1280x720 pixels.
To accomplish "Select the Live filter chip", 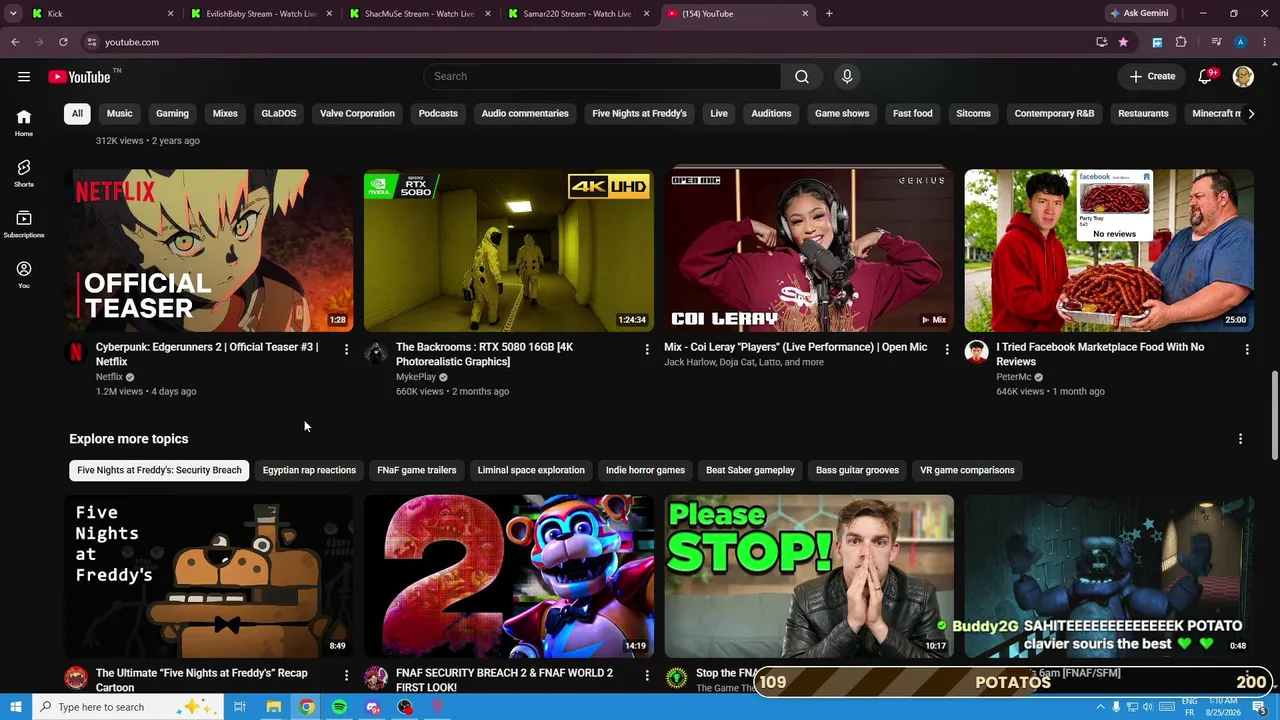I will point(719,114).
